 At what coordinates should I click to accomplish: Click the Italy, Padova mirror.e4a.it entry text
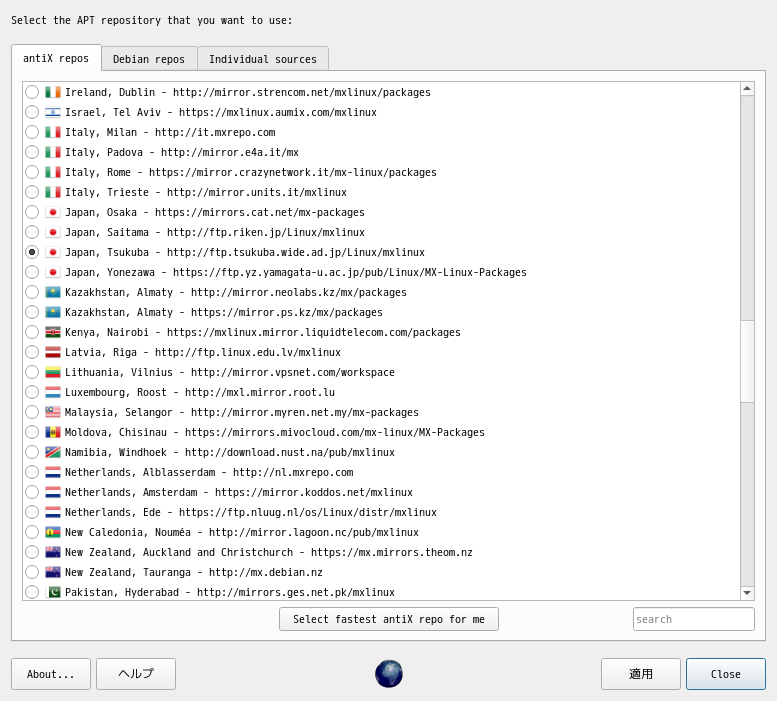click(182, 152)
